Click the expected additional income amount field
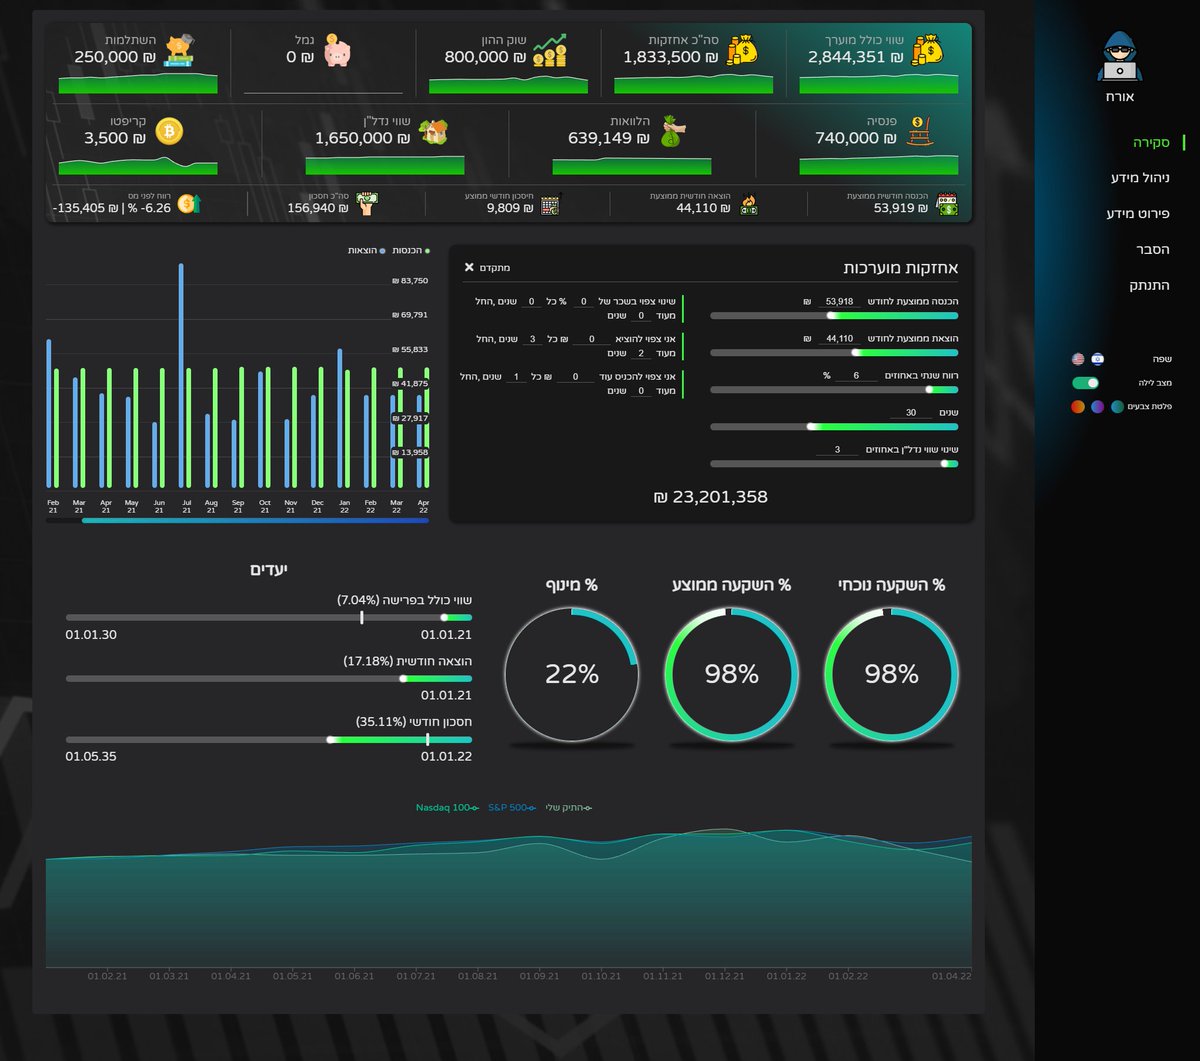Image resolution: width=1200 pixels, height=1061 pixels. (x=575, y=376)
